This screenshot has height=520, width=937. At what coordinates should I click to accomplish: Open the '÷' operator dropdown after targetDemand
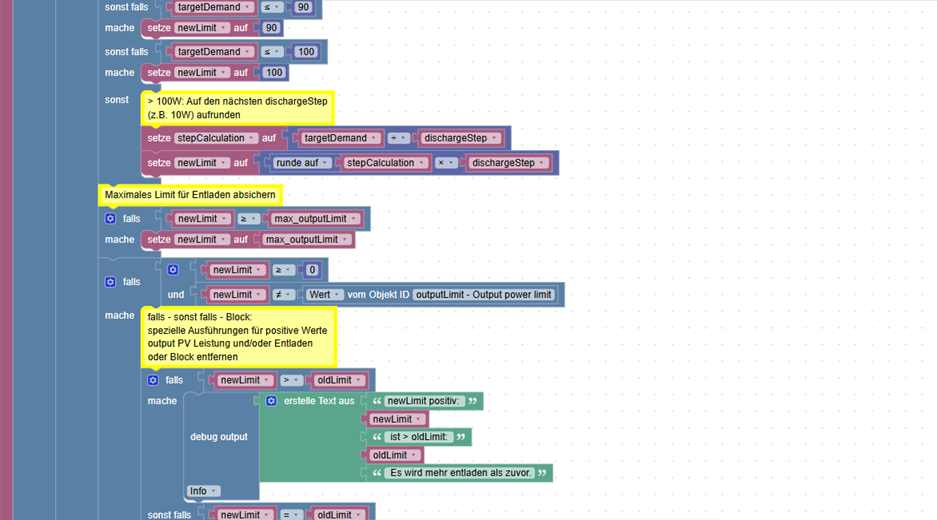click(x=398, y=138)
